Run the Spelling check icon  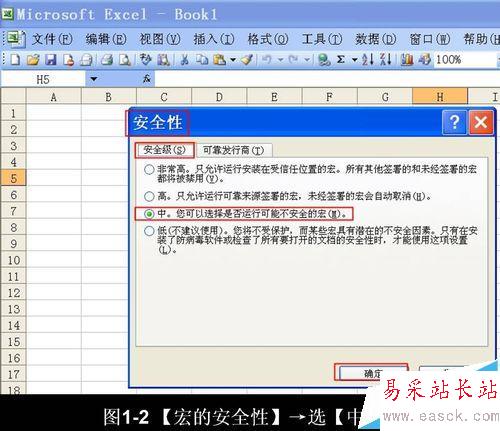(x=146, y=60)
